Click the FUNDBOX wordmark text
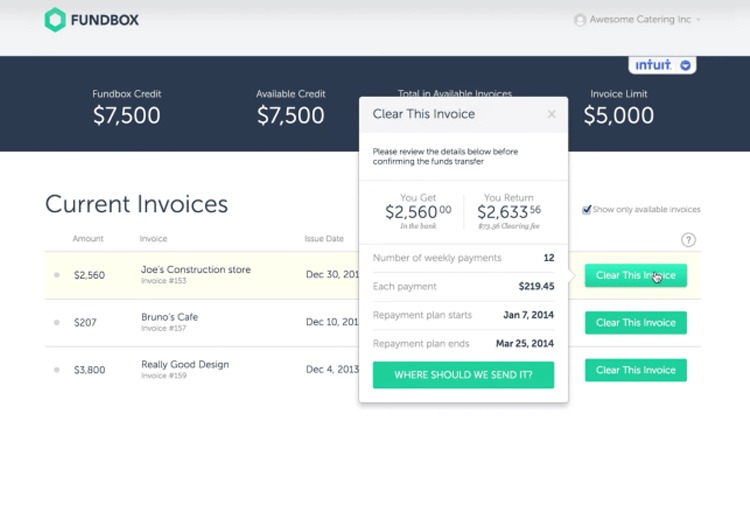 coord(105,20)
